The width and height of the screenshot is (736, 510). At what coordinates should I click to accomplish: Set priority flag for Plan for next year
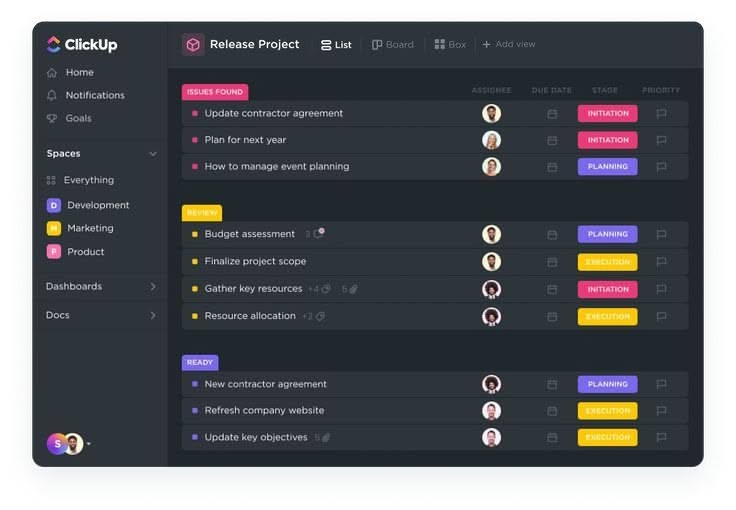point(661,141)
